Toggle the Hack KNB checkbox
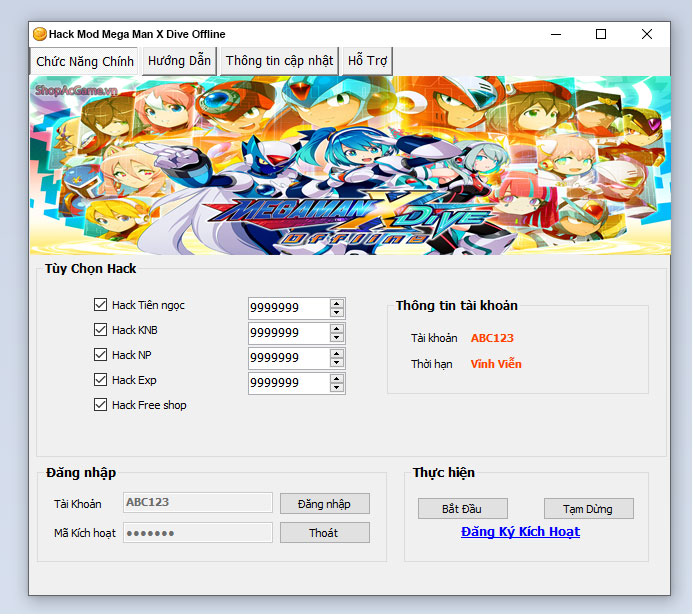Image resolution: width=693 pixels, height=616 pixels. [100, 330]
